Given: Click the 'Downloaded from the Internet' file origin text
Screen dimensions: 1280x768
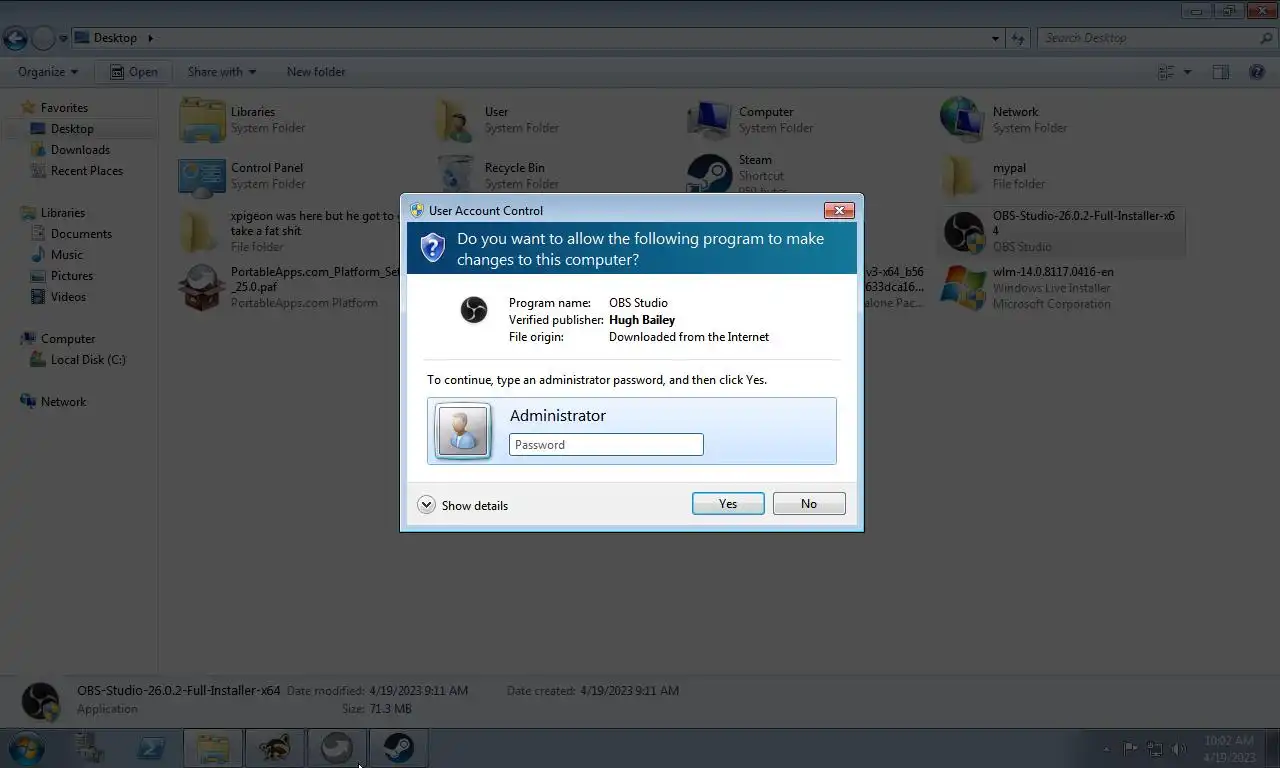Looking at the screenshot, I should (x=689, y=337).
